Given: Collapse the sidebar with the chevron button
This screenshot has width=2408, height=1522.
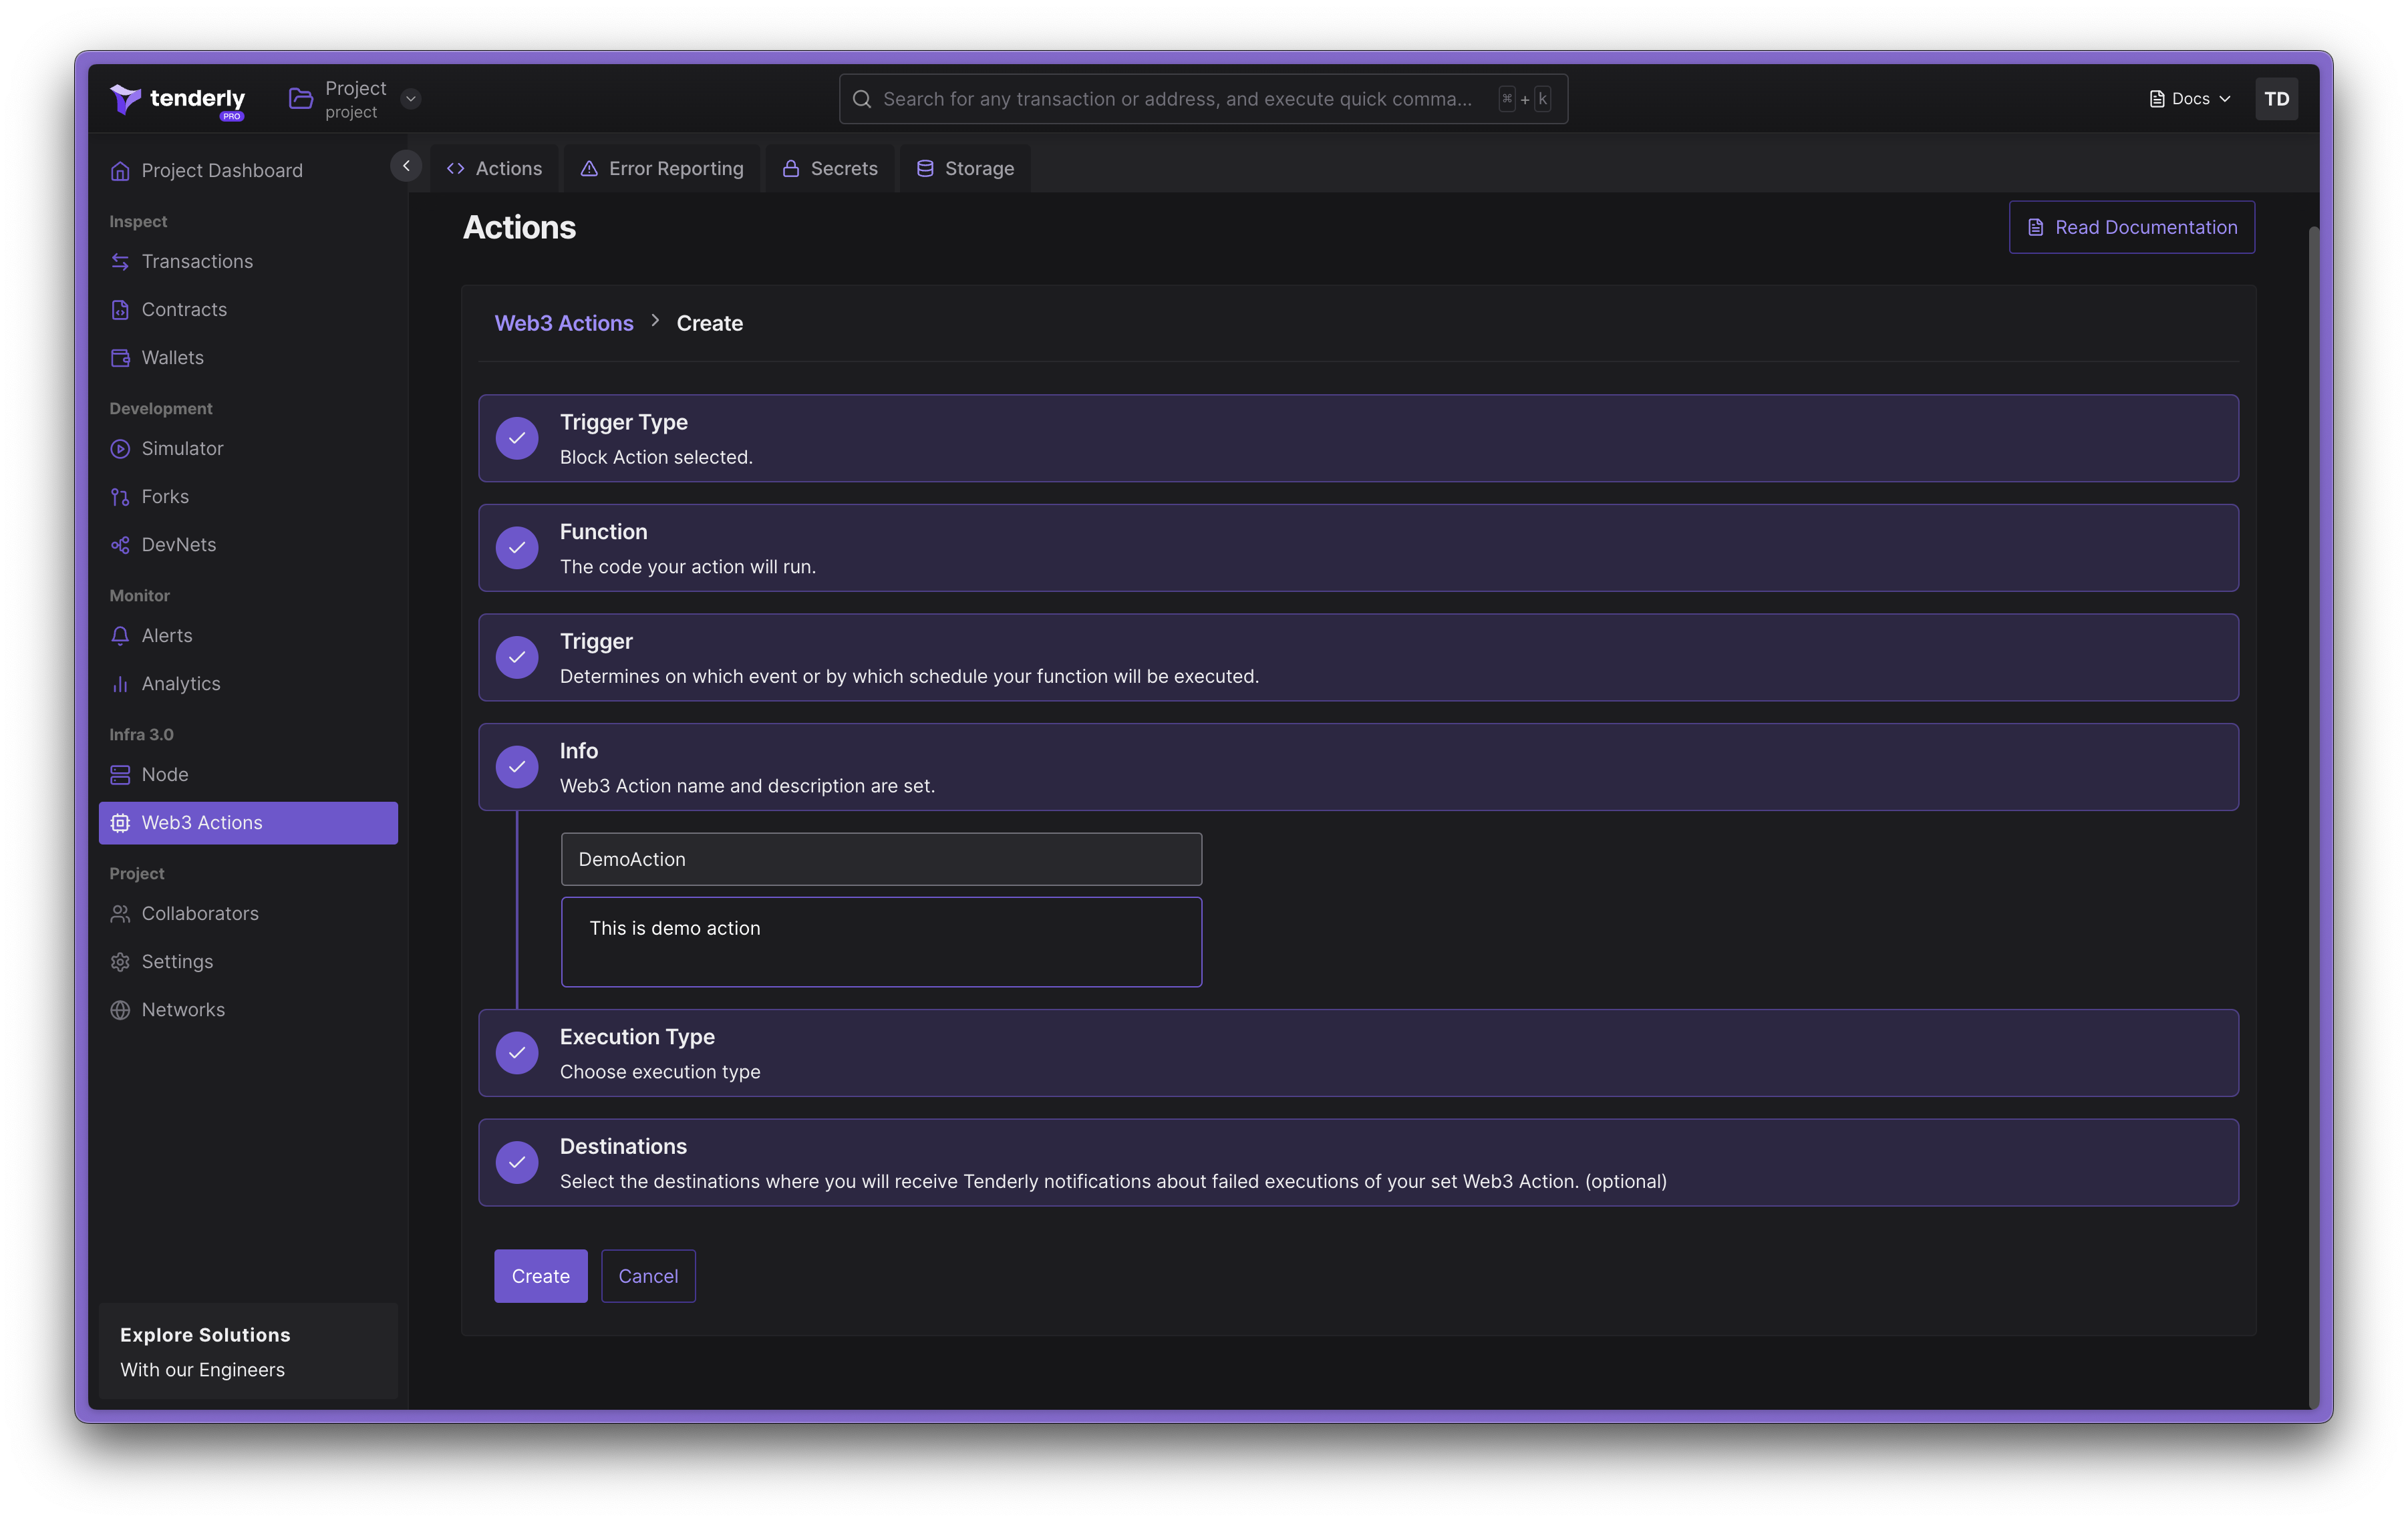Looking at the screenshot, I should [x=406, y=166].
